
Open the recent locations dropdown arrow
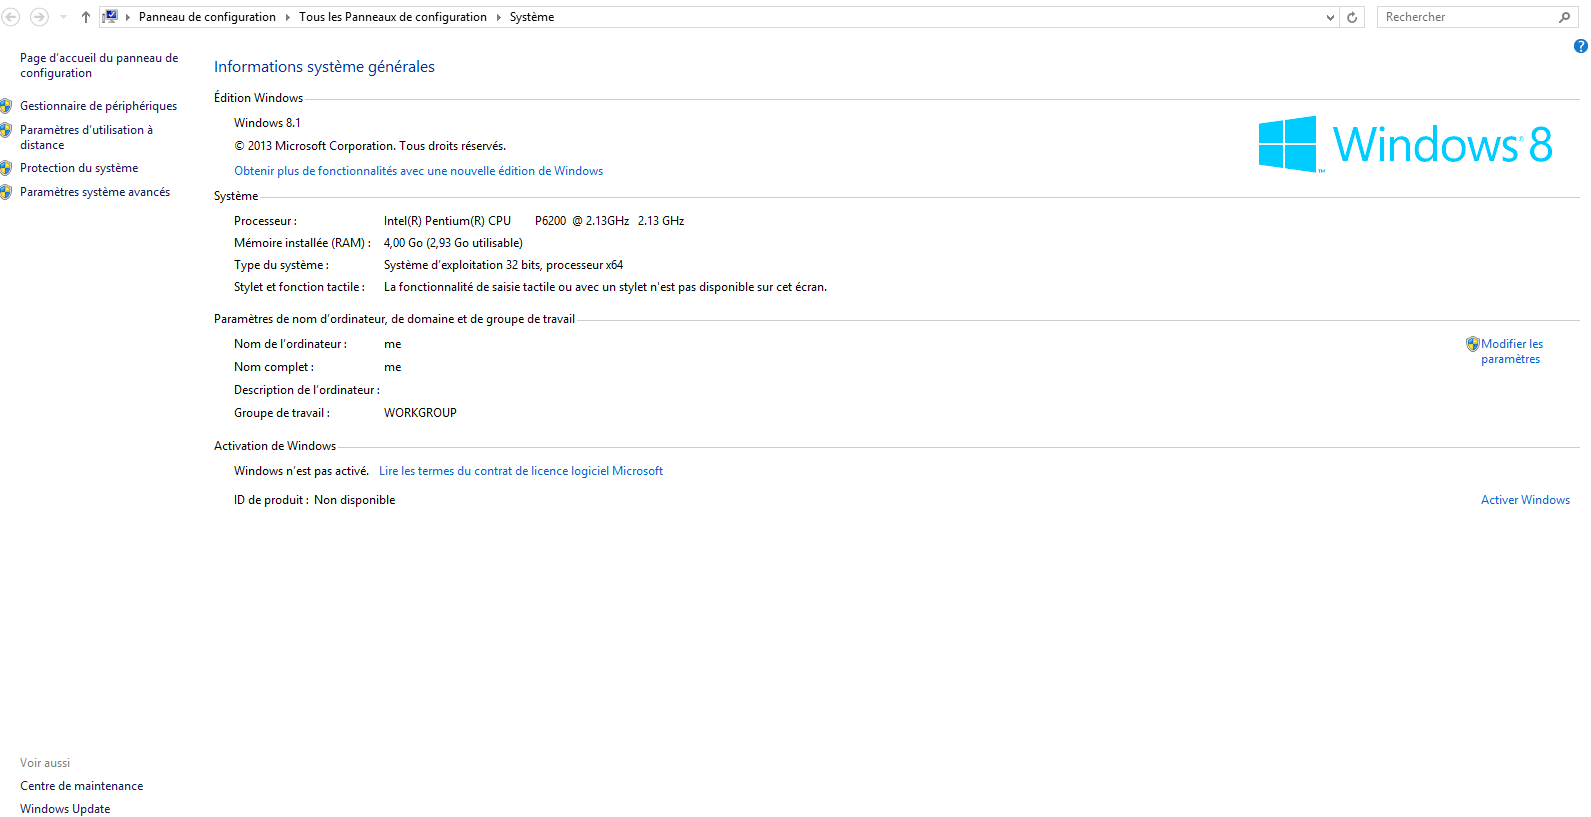(64, 17)
